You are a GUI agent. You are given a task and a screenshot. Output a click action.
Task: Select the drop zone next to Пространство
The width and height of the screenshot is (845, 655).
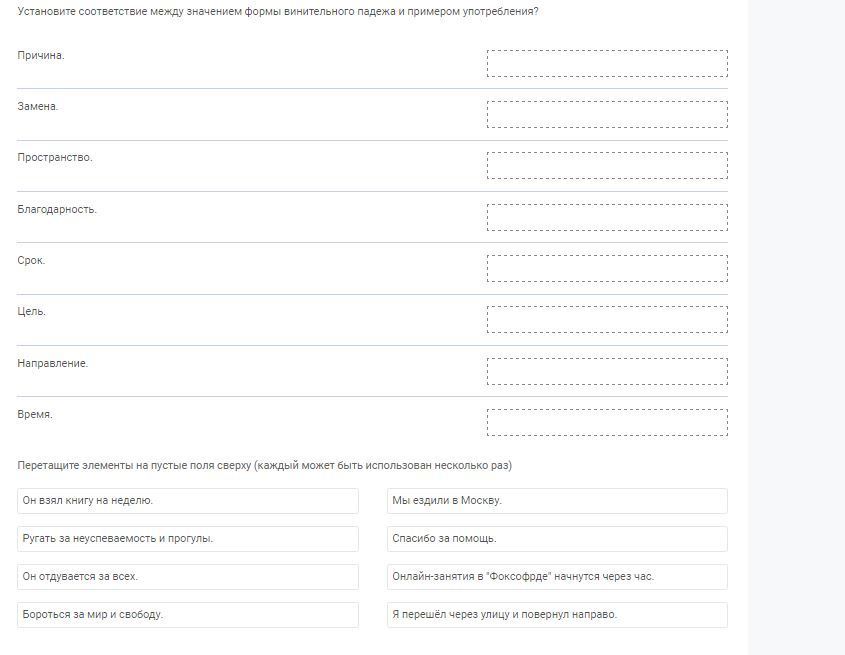(x=607, y=165)
